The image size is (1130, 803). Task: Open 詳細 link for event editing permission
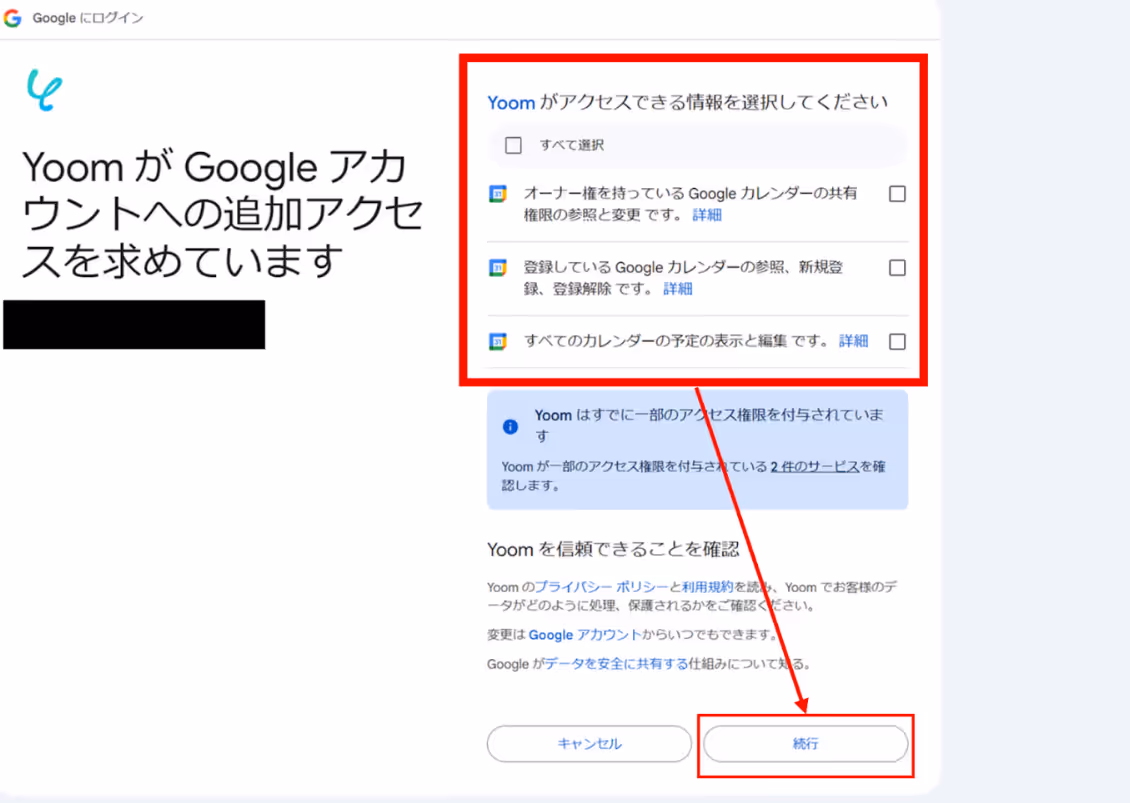pos(853,341)
